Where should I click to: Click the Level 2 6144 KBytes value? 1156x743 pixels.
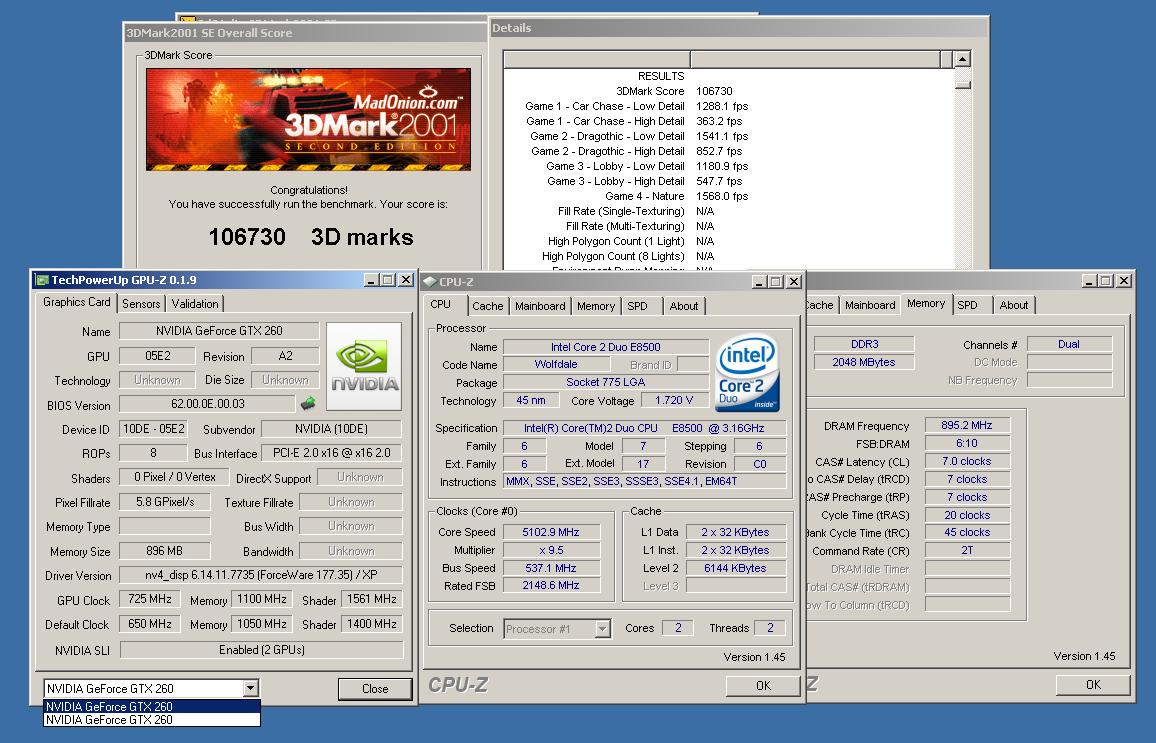coord(734,568)
